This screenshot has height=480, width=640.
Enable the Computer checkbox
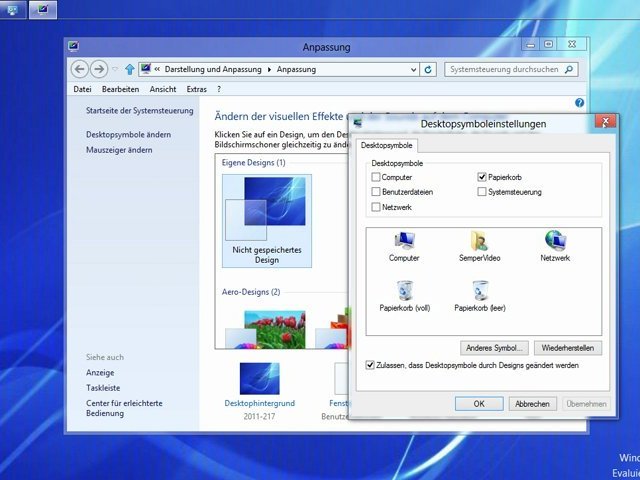coord(376,177)
